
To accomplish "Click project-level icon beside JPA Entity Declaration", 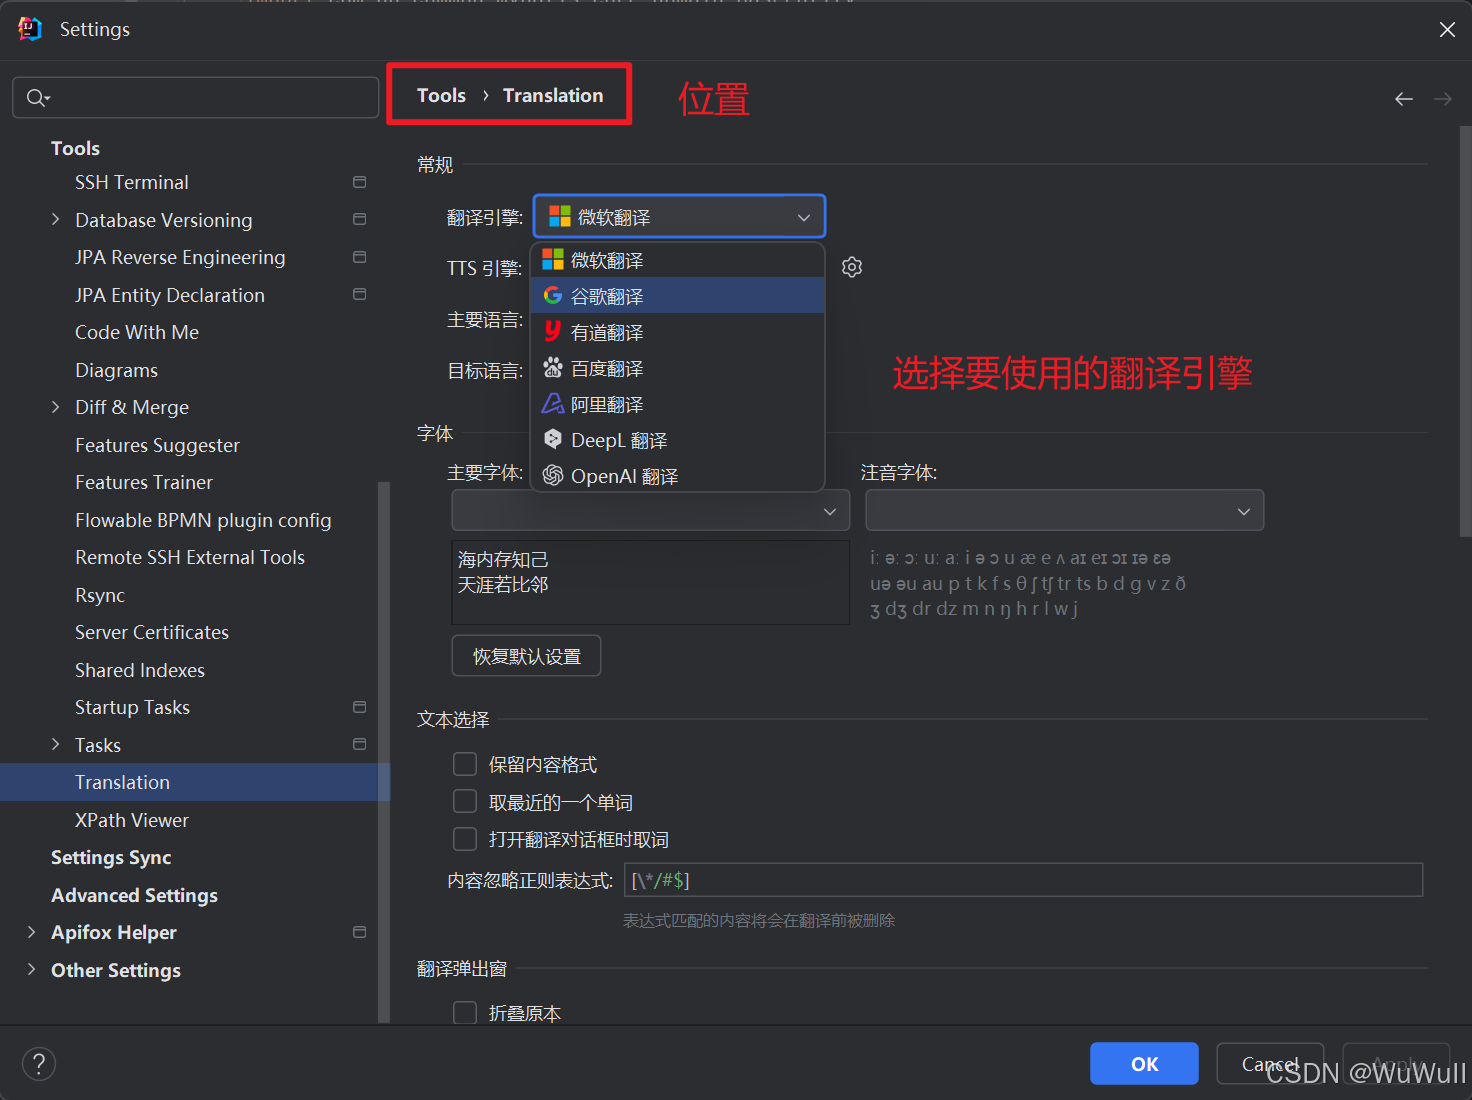I will (x=359, y=294).
